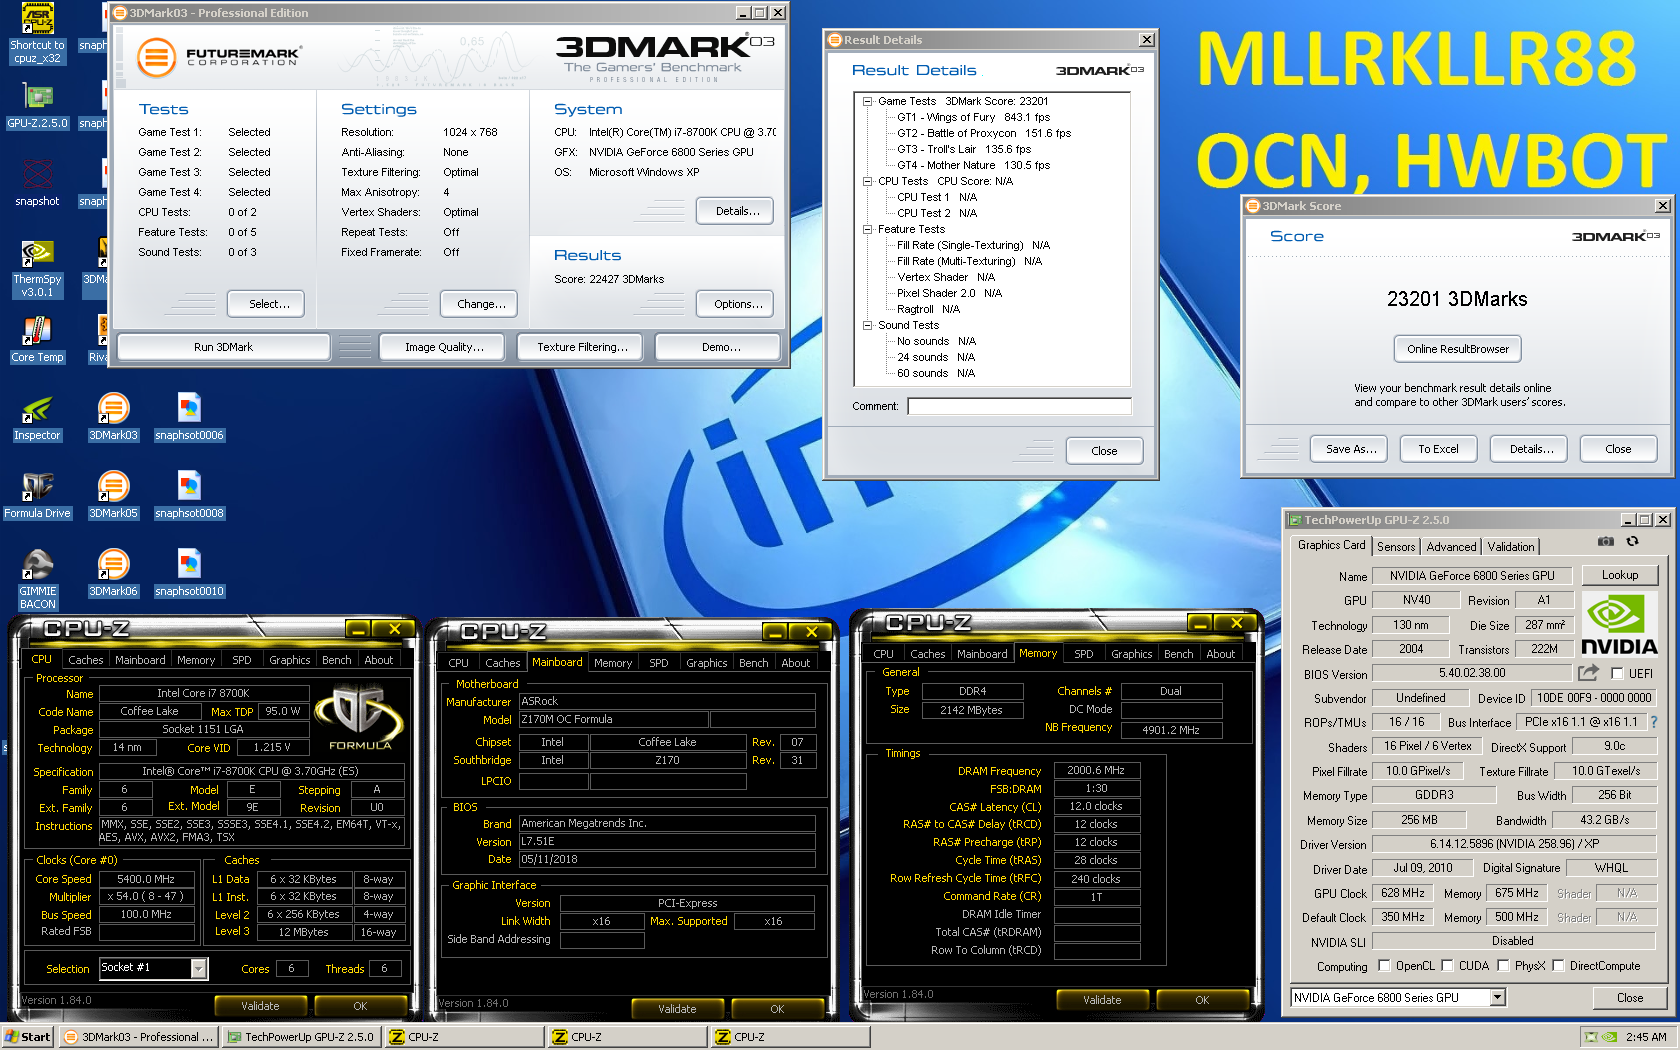Collapse the Game Tests tree node
The height and width of the screenshot is (1050, 1680).
[868, 101]
